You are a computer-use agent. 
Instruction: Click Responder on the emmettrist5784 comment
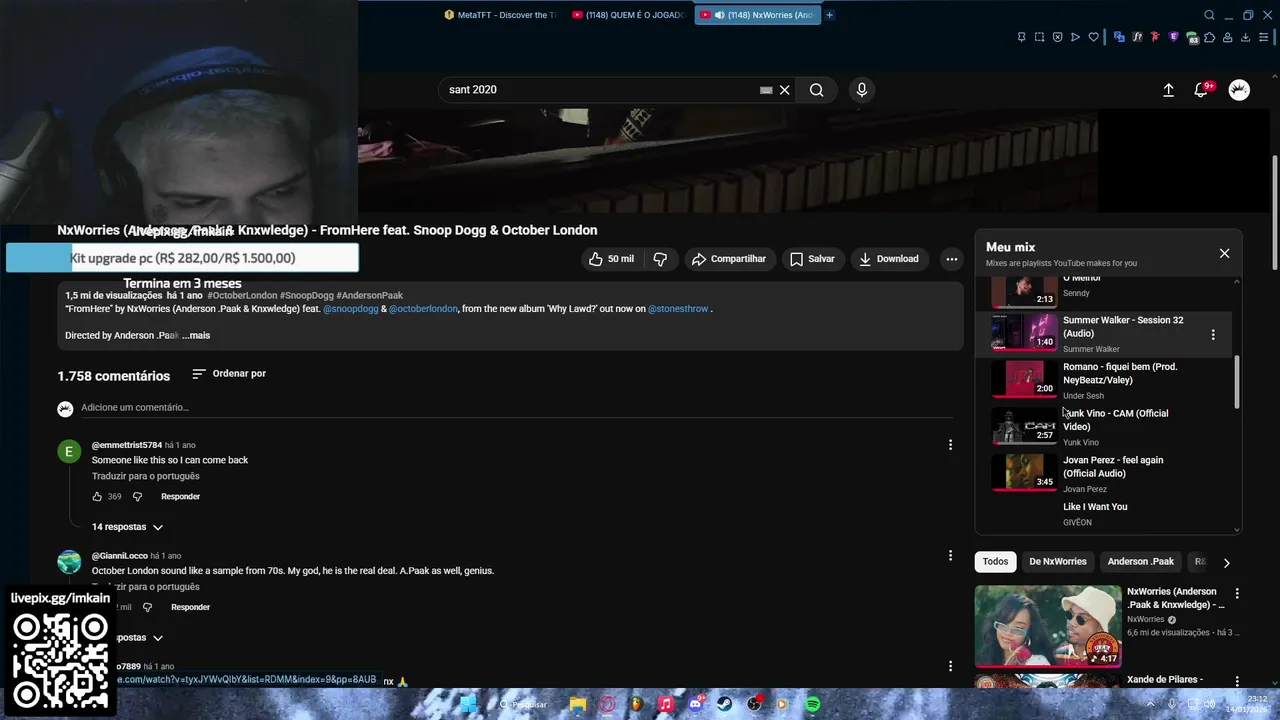[181, 497]
